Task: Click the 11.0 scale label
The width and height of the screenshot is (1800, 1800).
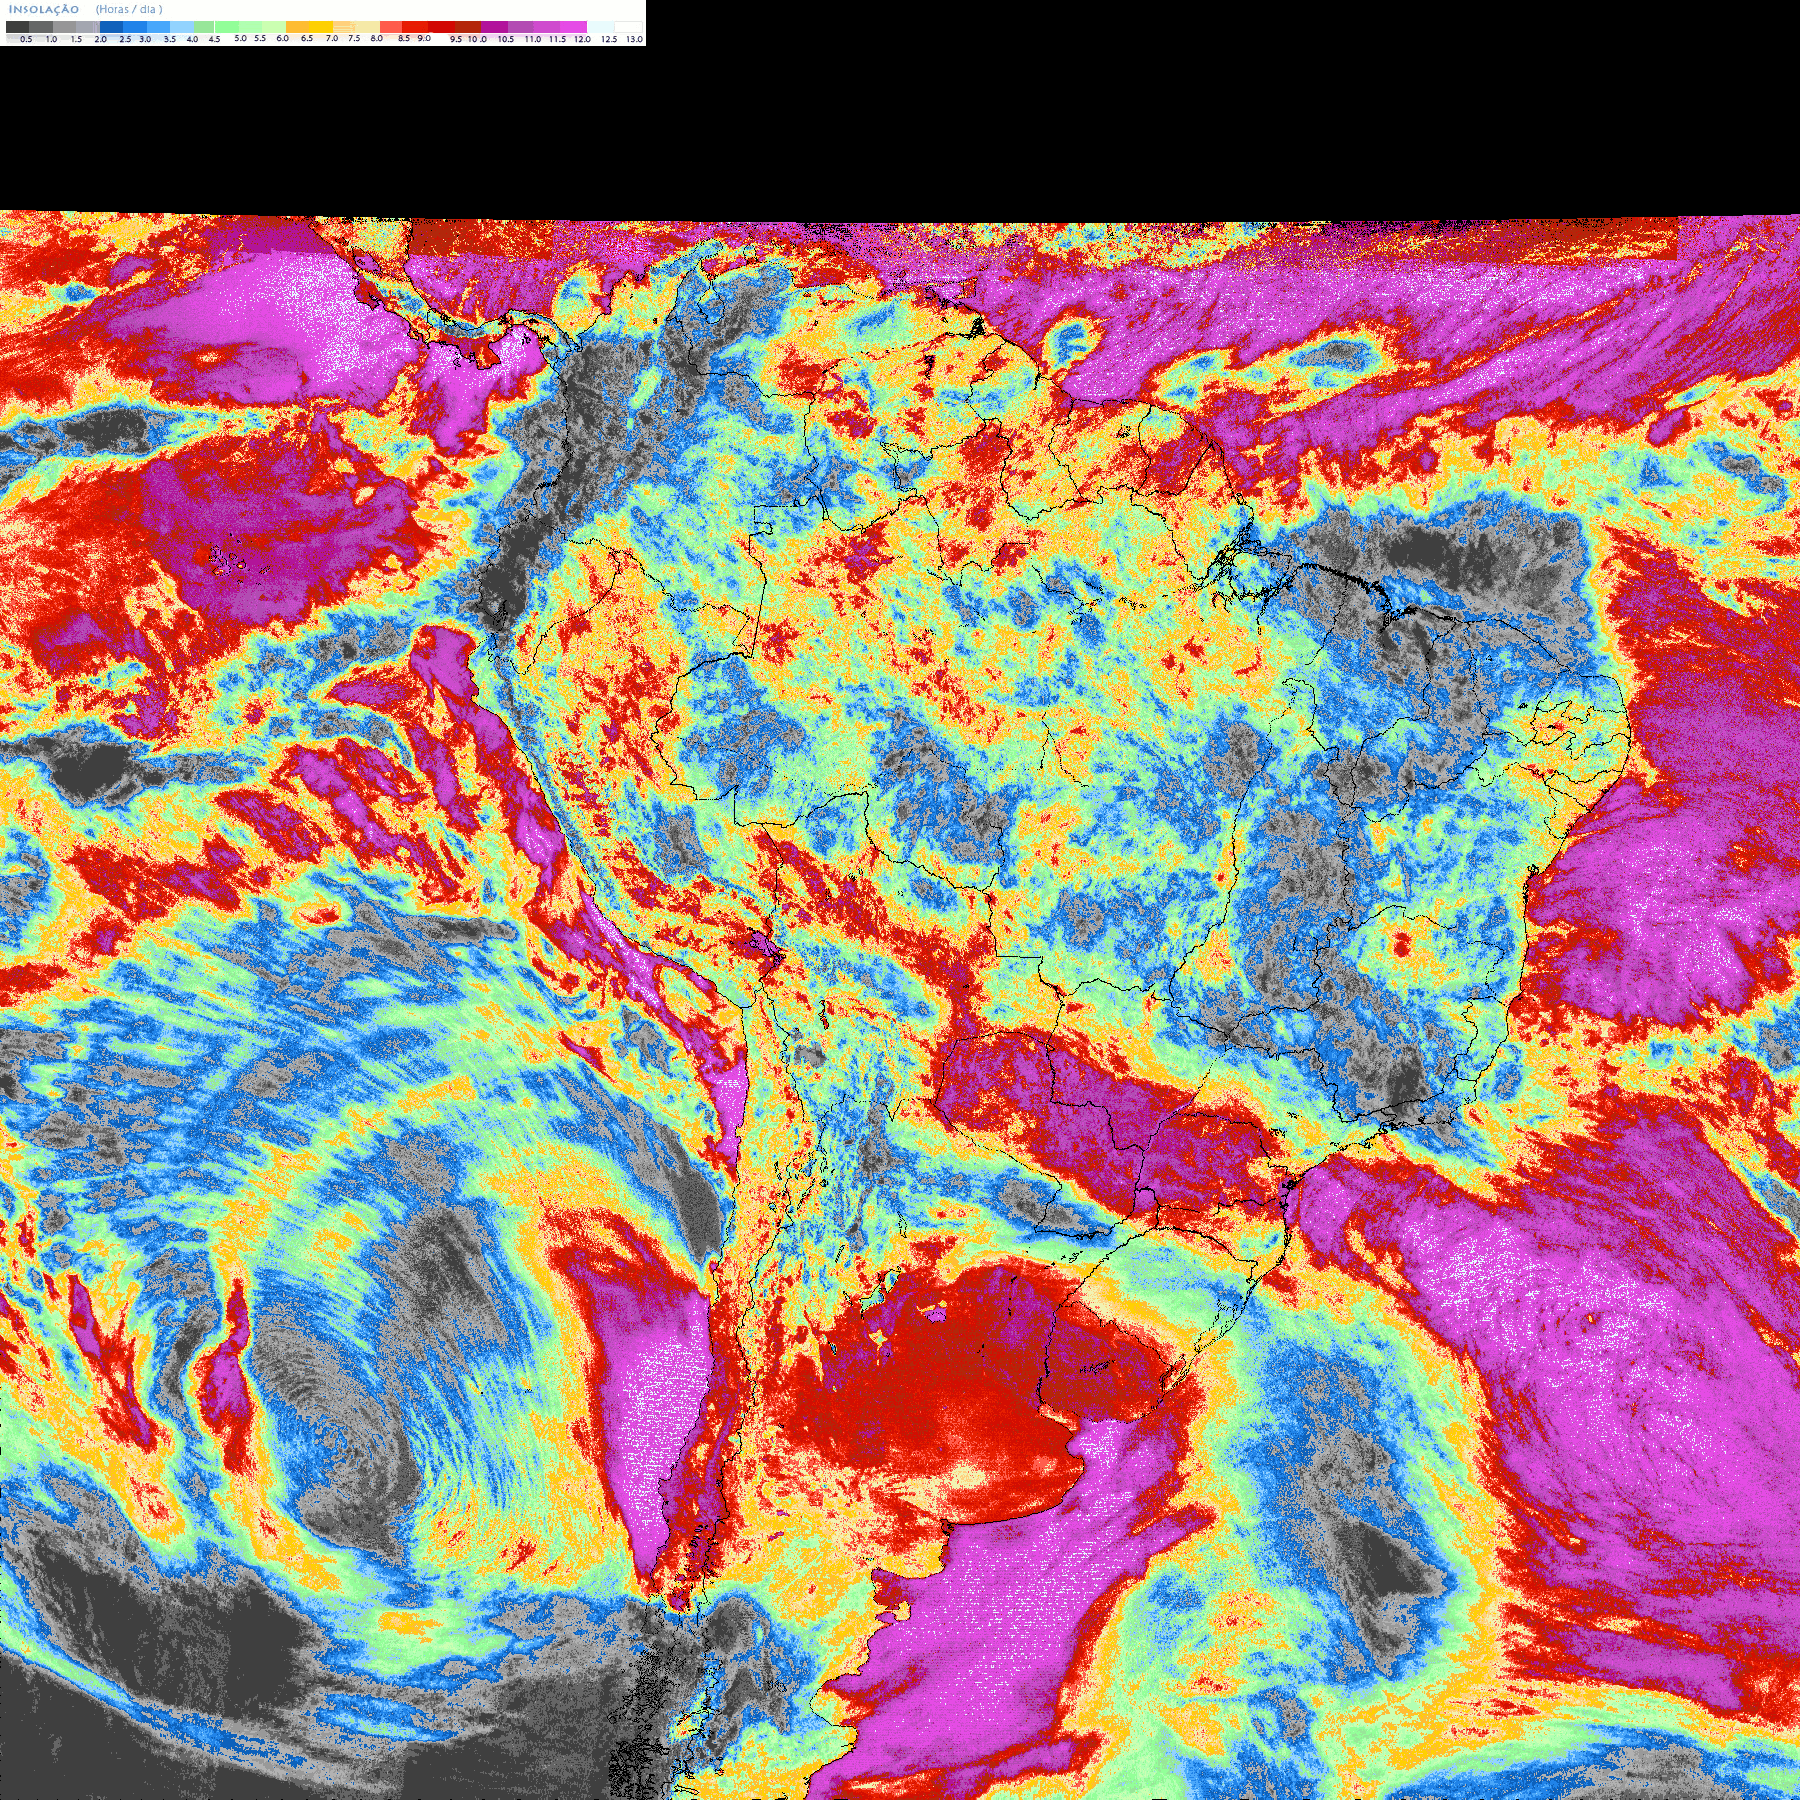Action: click(533, 39)
